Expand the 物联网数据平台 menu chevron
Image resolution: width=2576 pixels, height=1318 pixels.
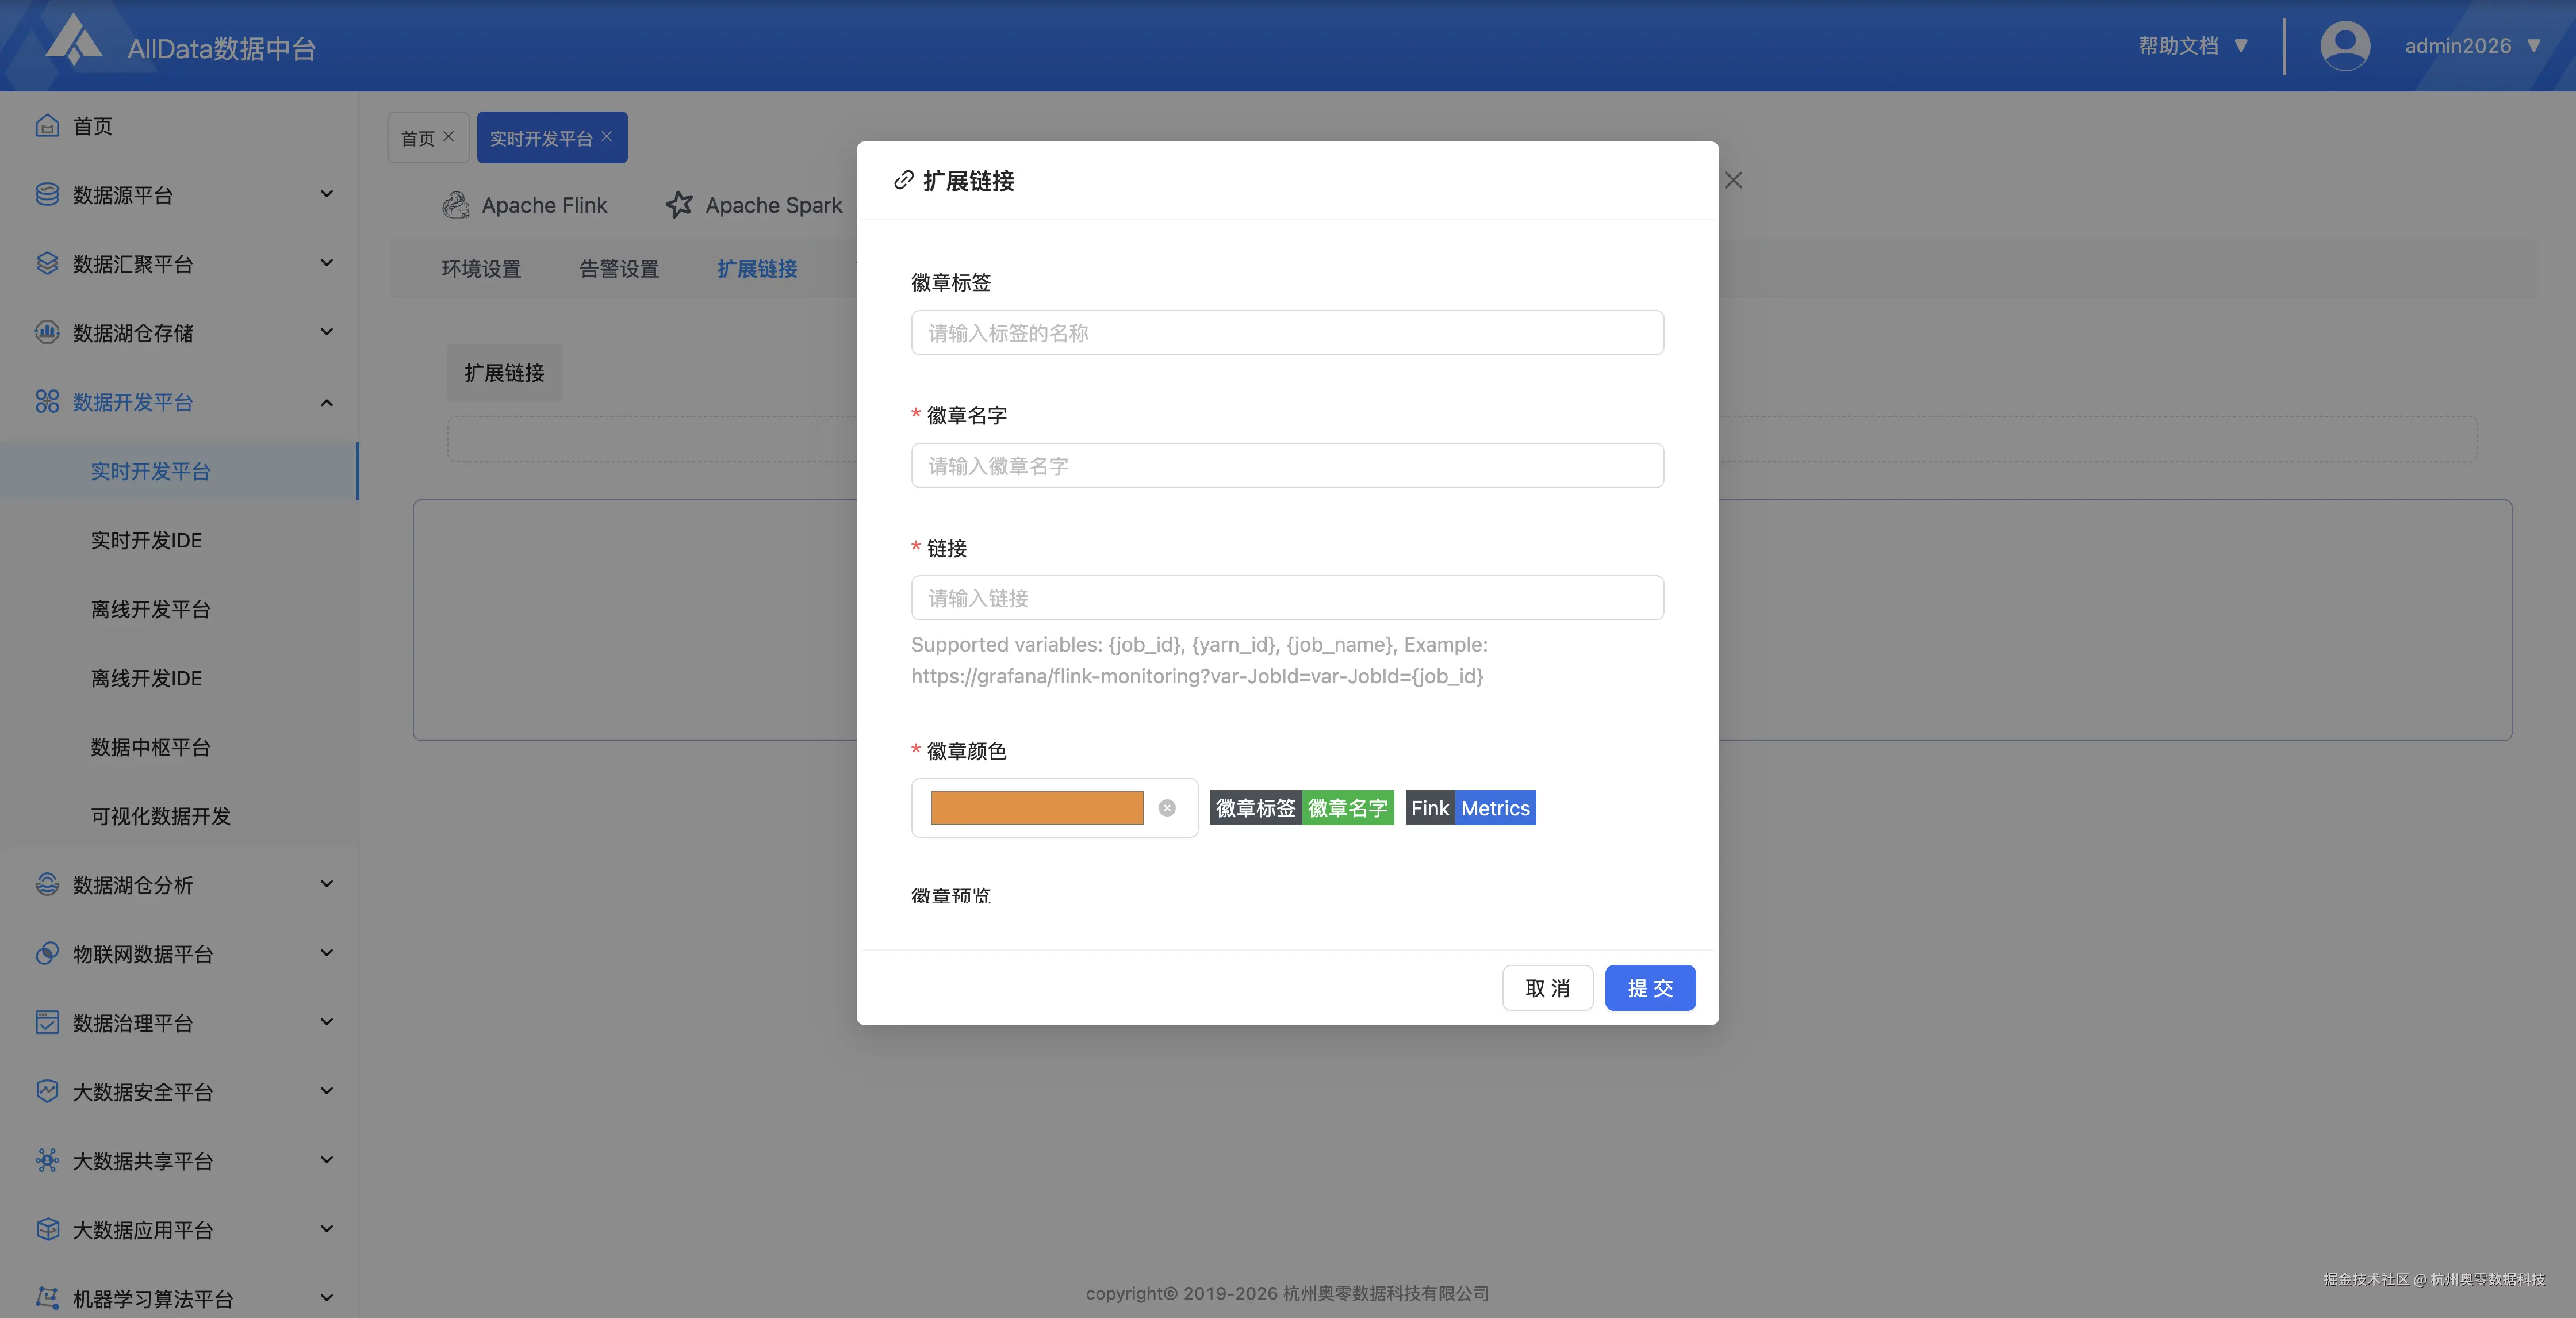(x=327, y=953)
